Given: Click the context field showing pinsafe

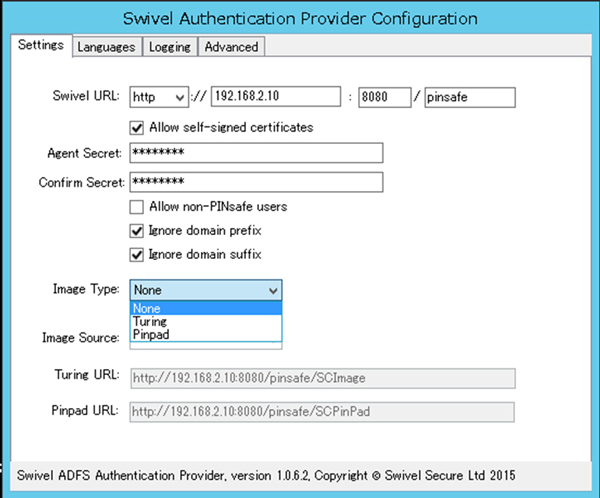Looking at the screenshot, I should (x=470, y=97).
